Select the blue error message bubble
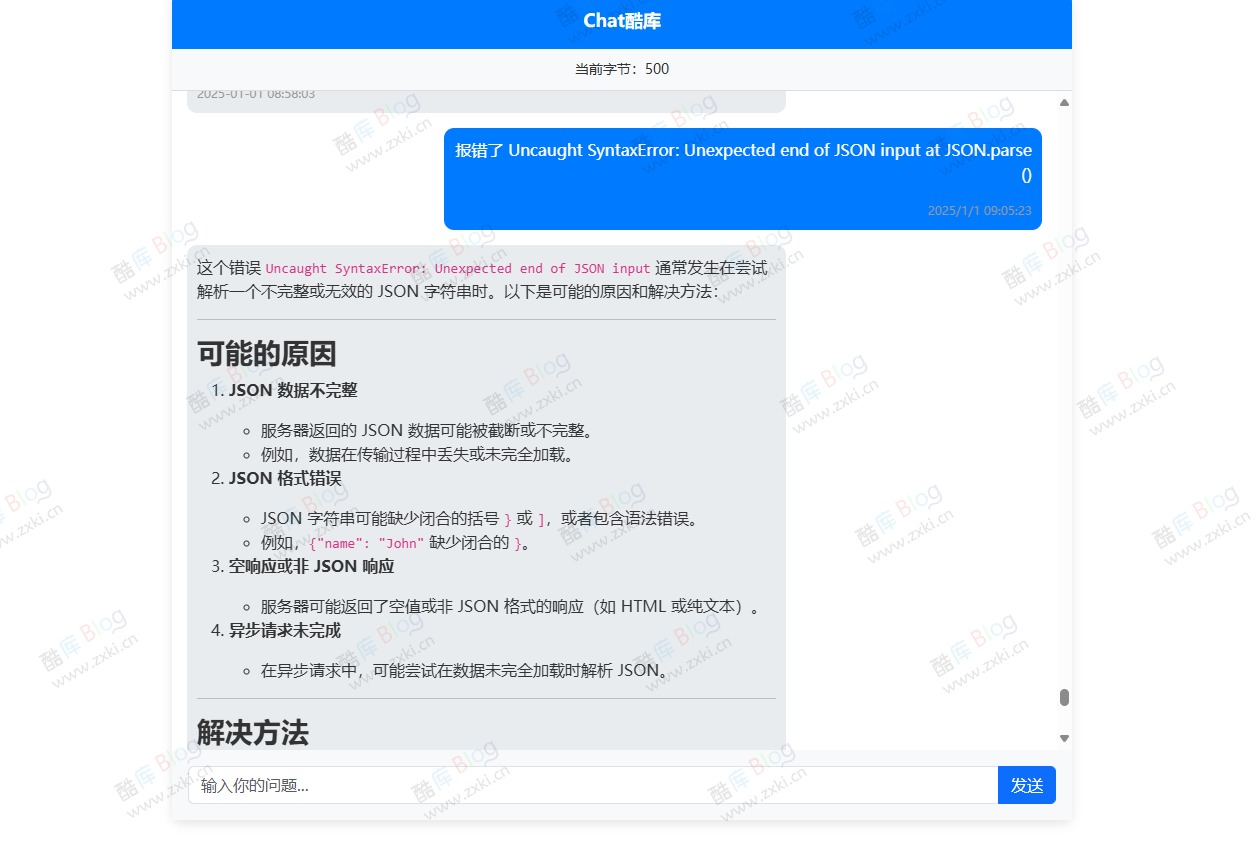The height and width of the screenshot is (856, 1256). [742, 178]
